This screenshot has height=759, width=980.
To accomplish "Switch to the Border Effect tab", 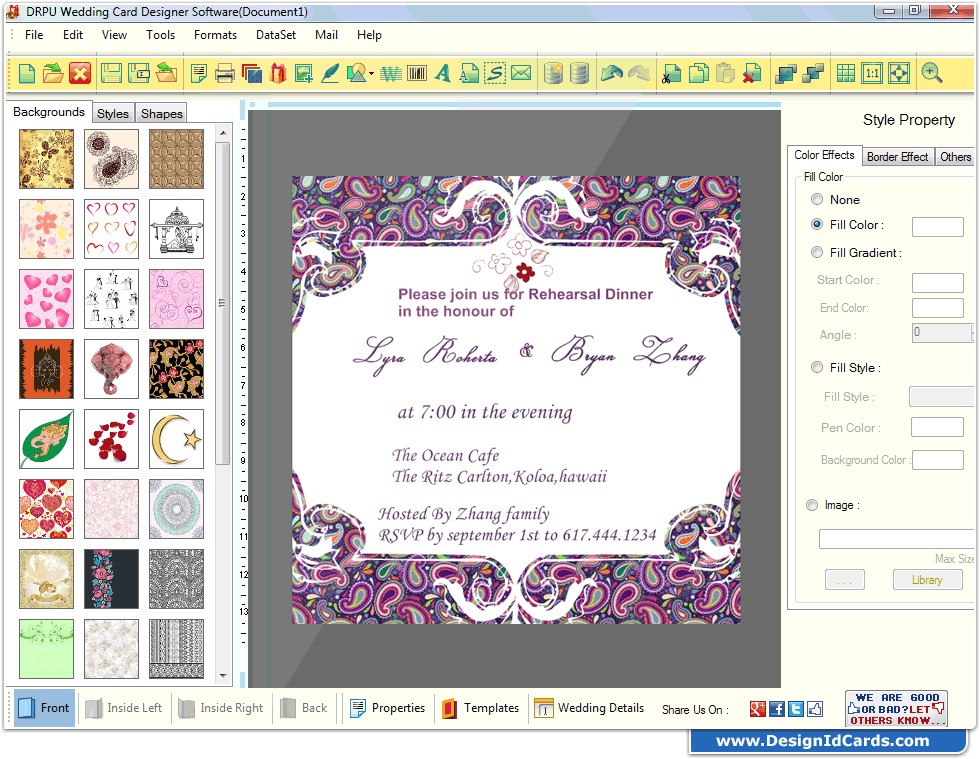I will [x=897, y=156].
